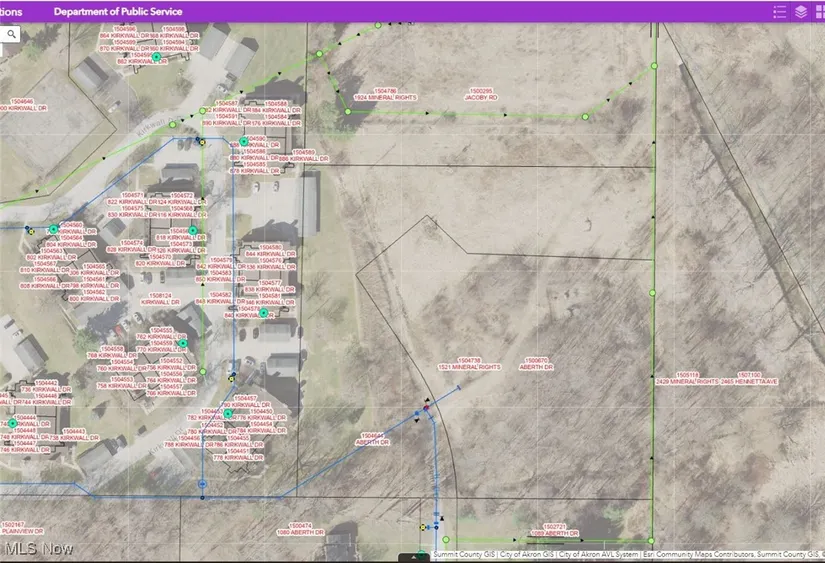Click the purple valve node on Aberth Dr

tap(426, 407)
